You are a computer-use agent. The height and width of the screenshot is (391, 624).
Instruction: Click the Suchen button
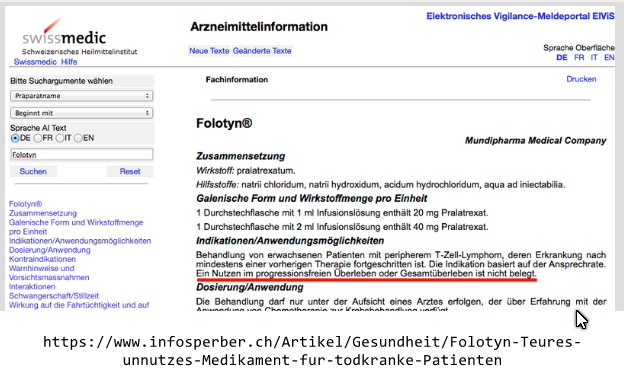(x=33, y=171)
